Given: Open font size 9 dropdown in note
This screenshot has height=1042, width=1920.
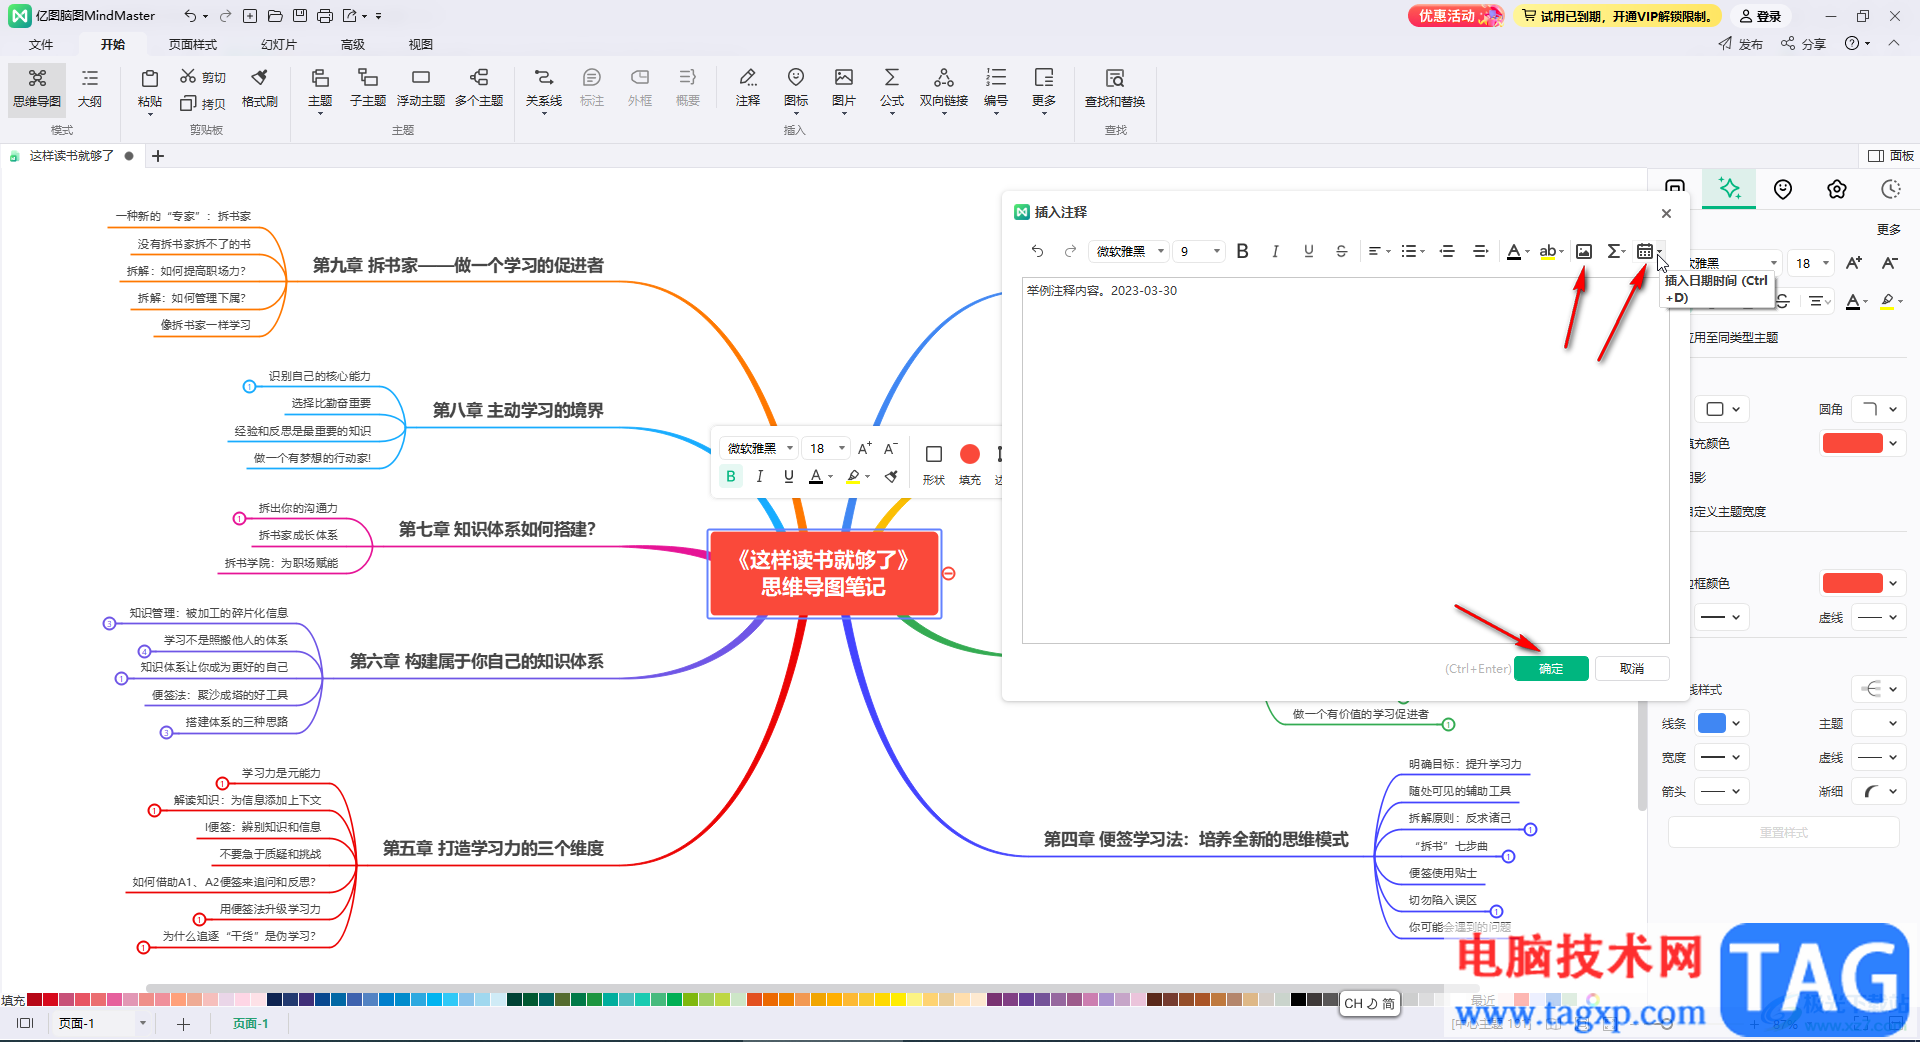Looking at the screenshot, I should coord(1200,251).
